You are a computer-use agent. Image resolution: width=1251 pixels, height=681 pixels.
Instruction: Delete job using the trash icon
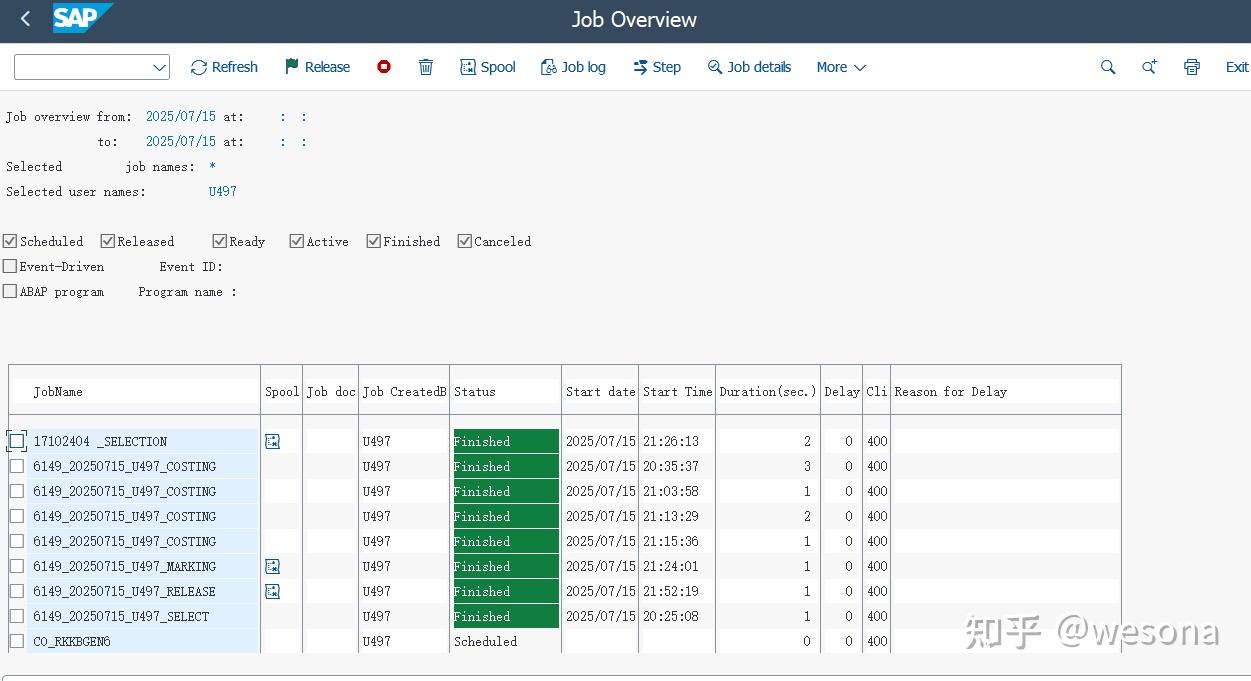point(426,67)
